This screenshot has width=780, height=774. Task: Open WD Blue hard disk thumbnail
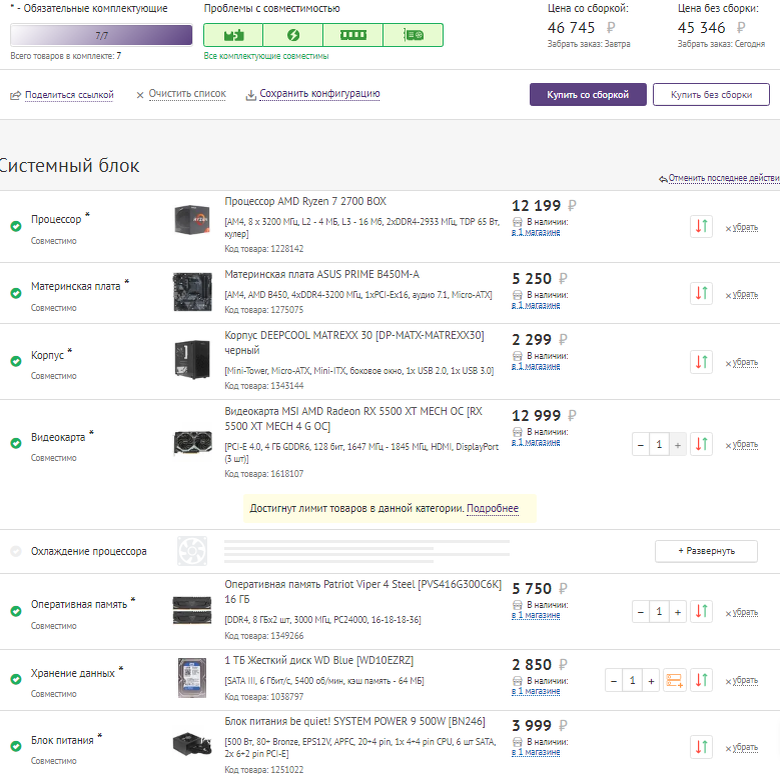click(x=192, y=678)
